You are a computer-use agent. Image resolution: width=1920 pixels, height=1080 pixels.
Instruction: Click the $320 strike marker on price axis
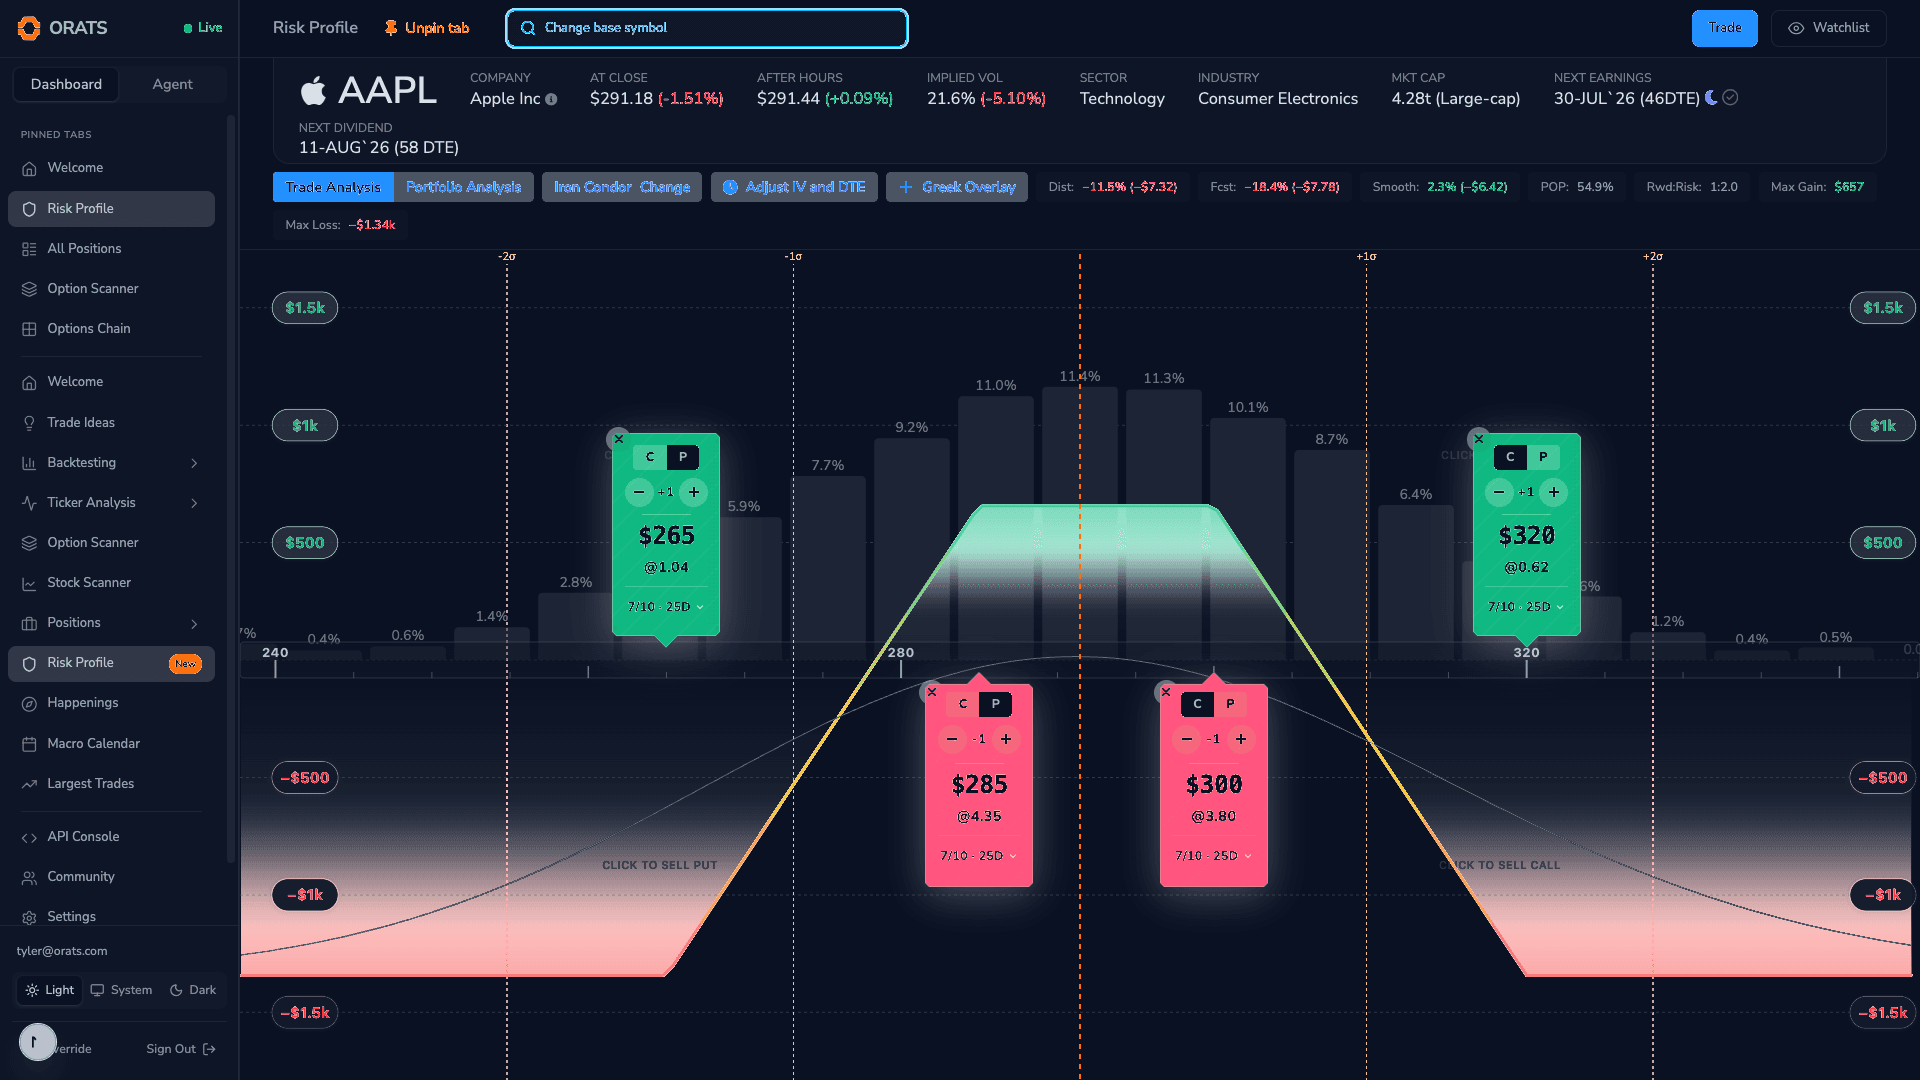1526,653
